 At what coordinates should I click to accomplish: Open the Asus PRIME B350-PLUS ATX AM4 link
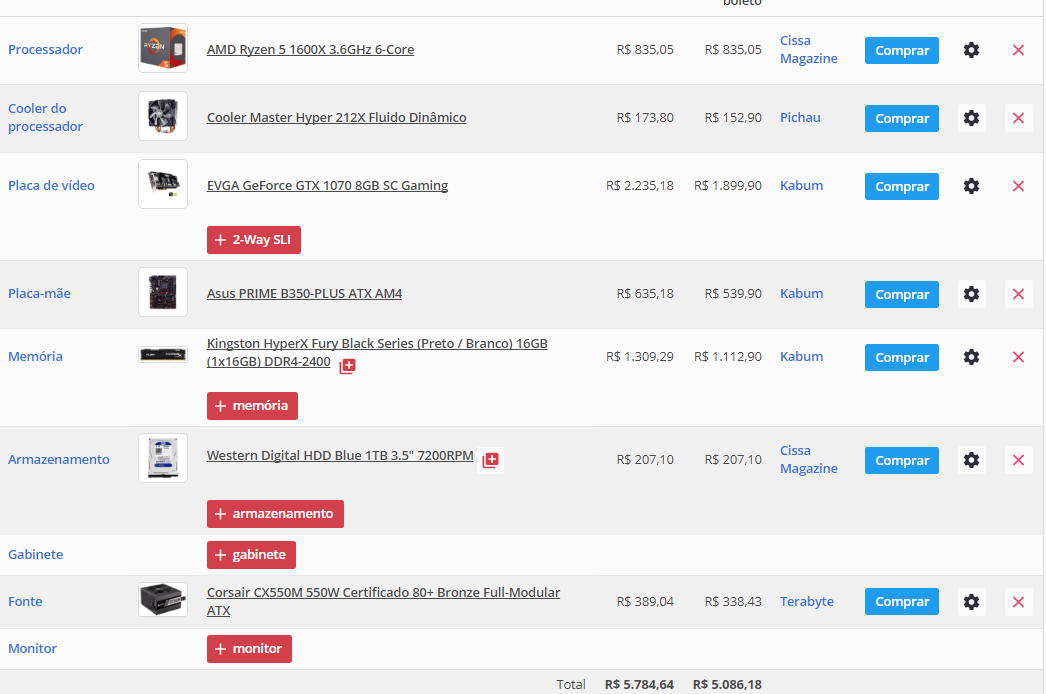304,294
